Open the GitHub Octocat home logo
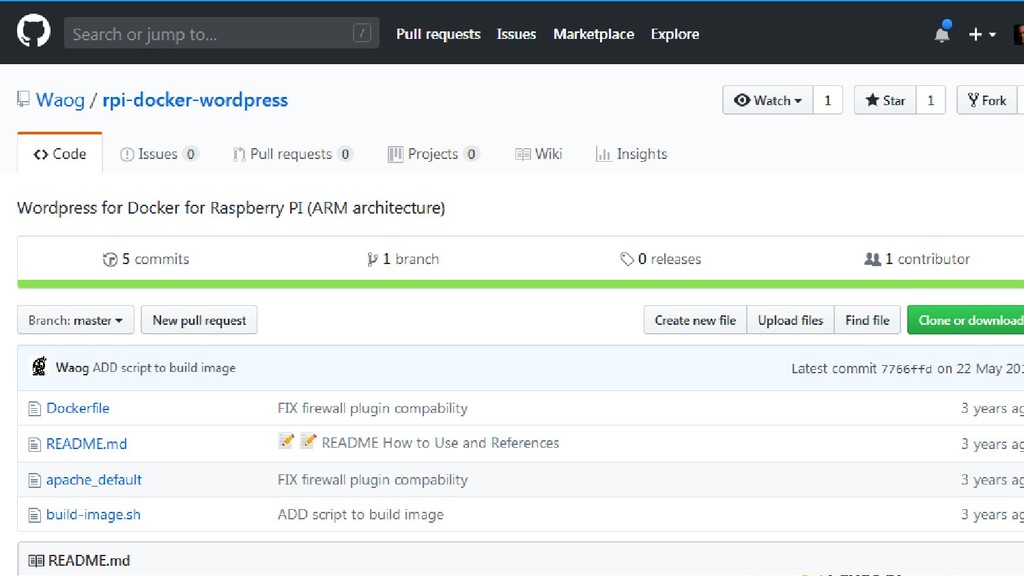This screenshot has width=1024, height=576. (x=33, y=31)
